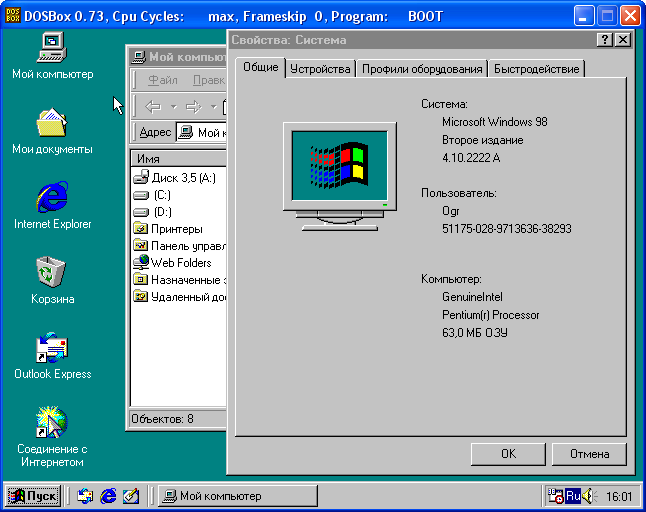Click the 63,0 МБ ОЗУ memory text
The height and width of the screenshot is (512, 646).
coord(475,332)
